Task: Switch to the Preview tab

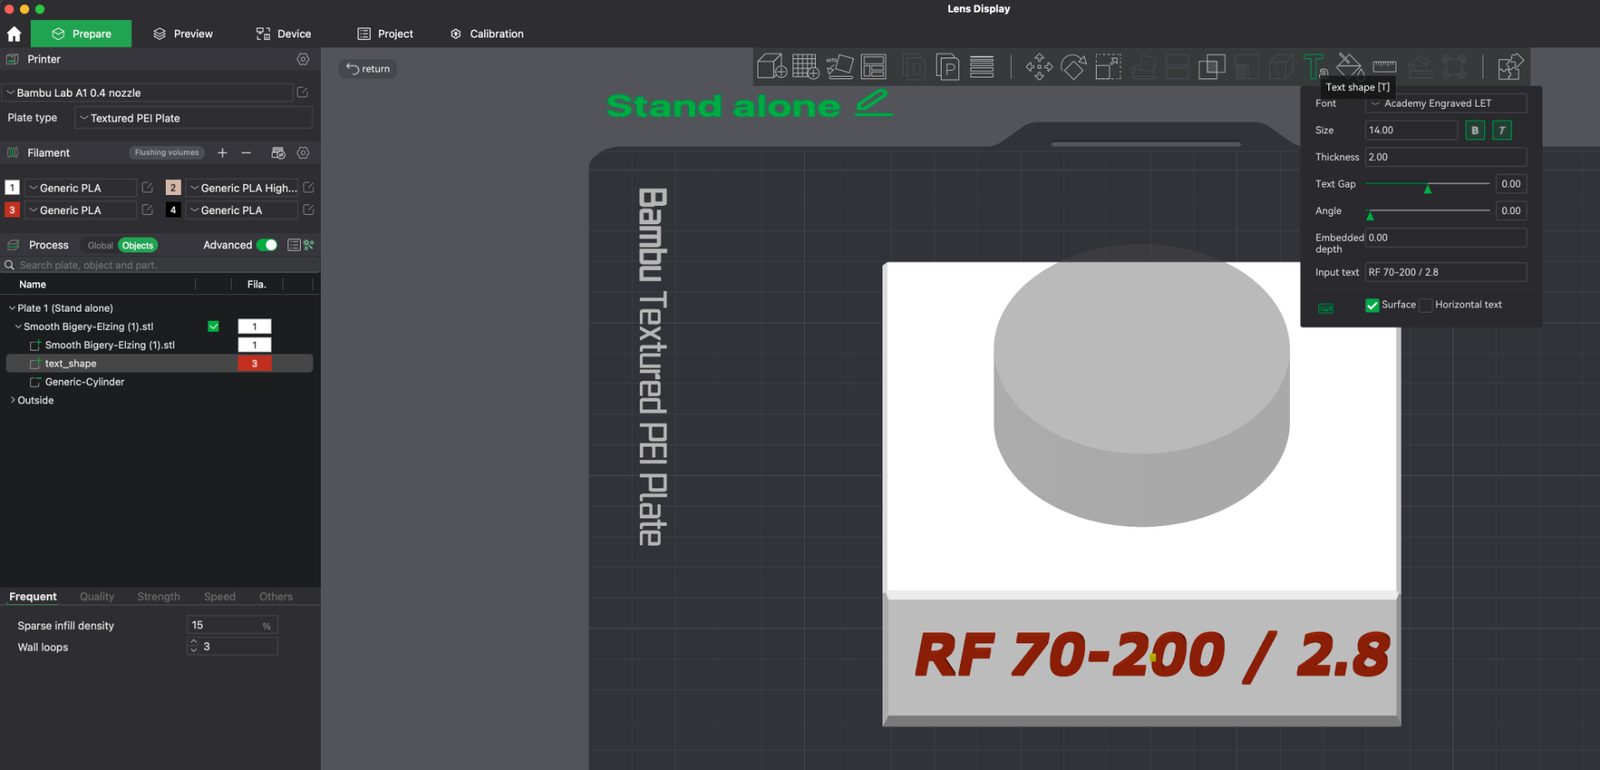Action: click(183, 34)
